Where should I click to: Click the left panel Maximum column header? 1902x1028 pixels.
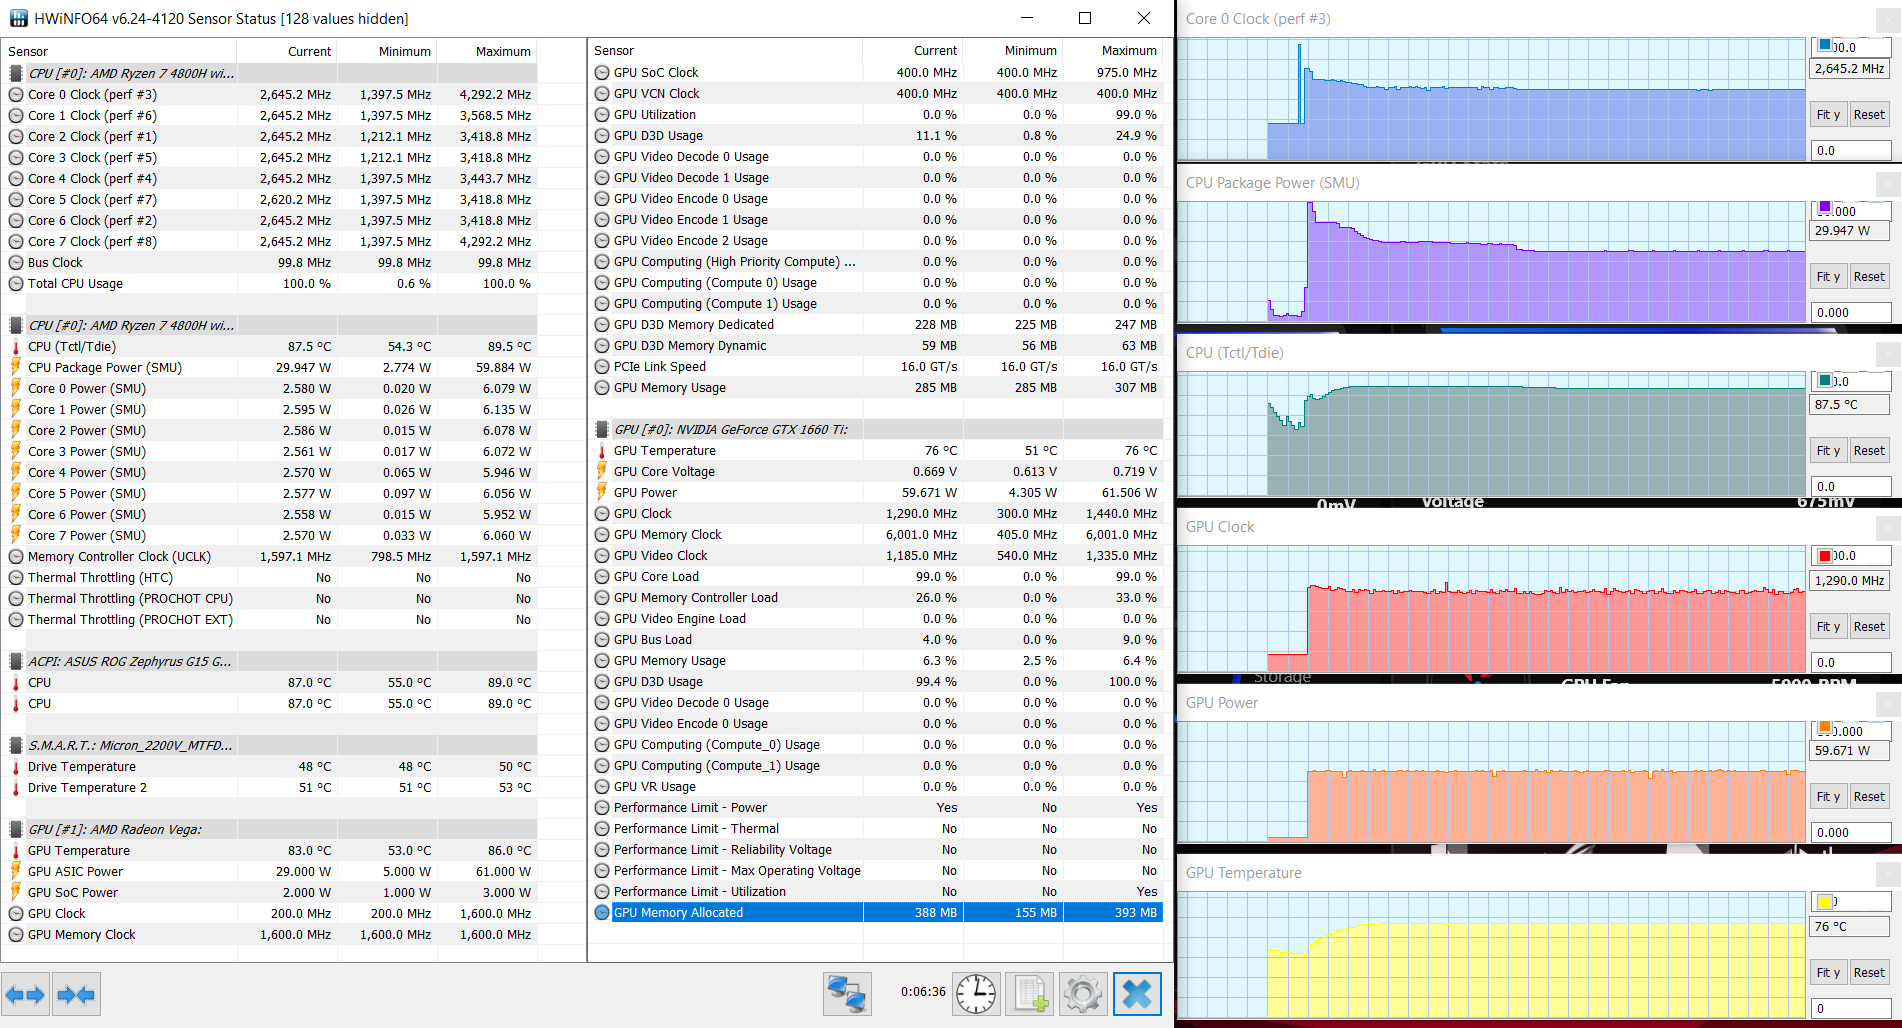pyautogui.click(x=487, y=52)
